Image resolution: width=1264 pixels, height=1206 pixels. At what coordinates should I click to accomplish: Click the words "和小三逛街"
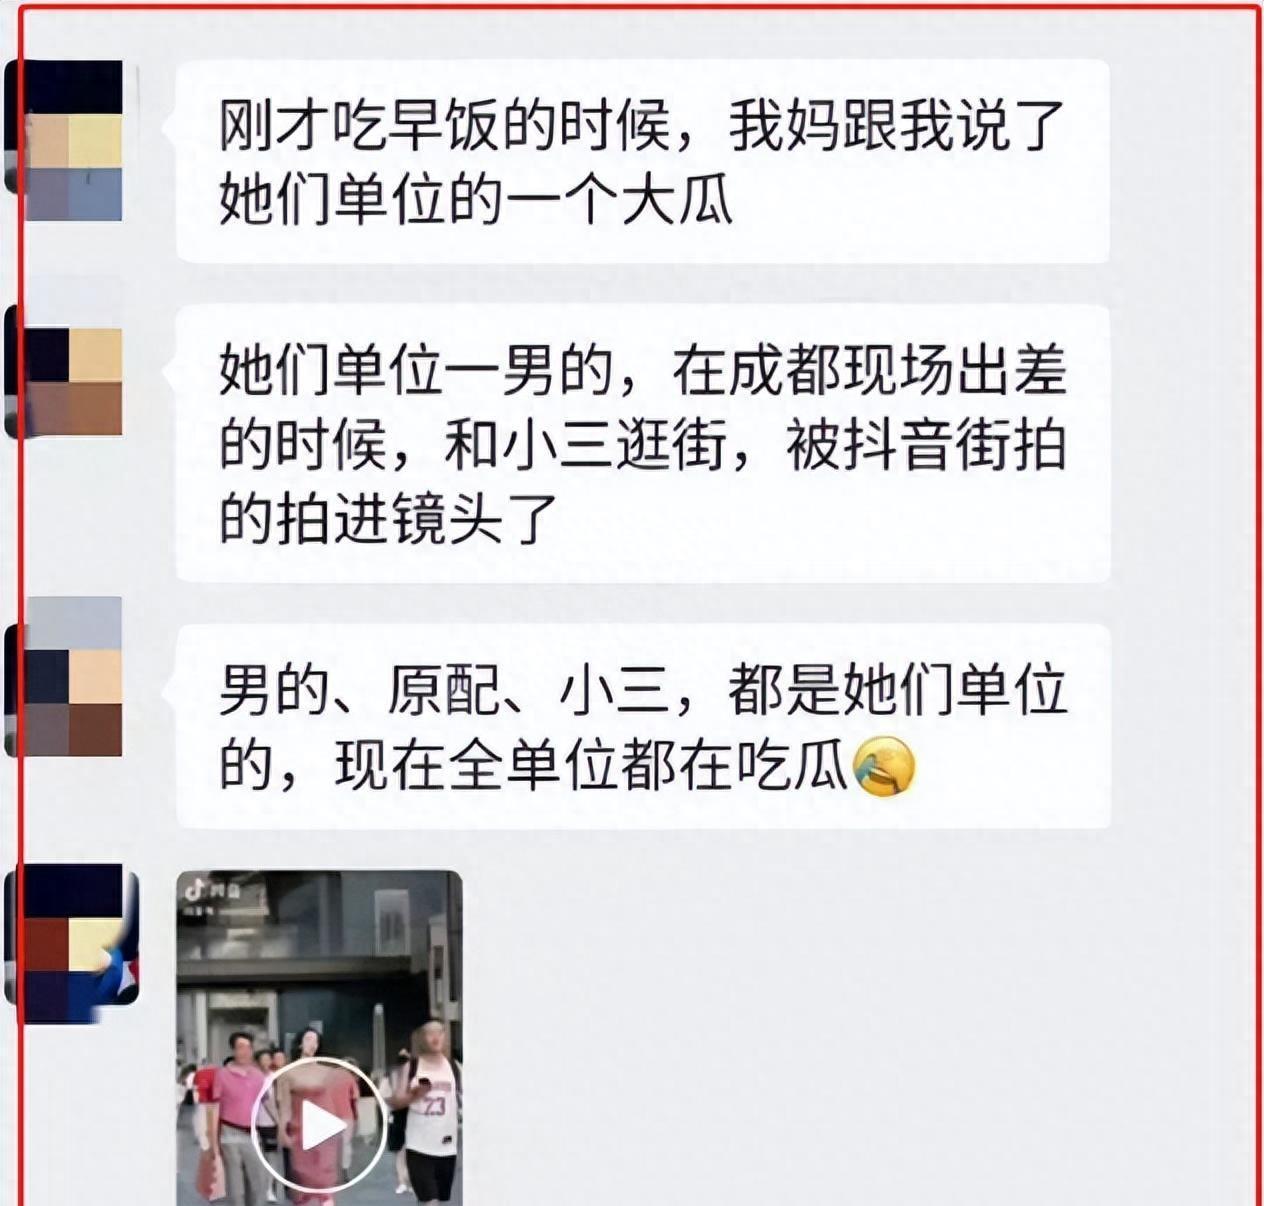tap(585, 446)
